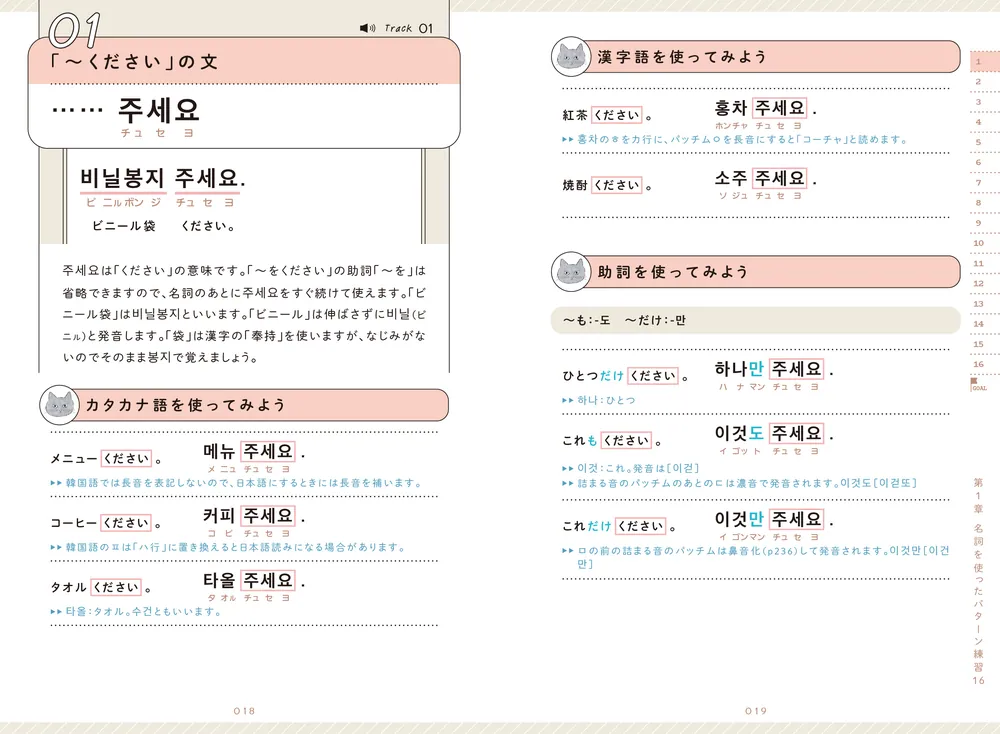Select side index tab 14
Image resolution: width=1000 pixels, height=734 pixels.
978,324
